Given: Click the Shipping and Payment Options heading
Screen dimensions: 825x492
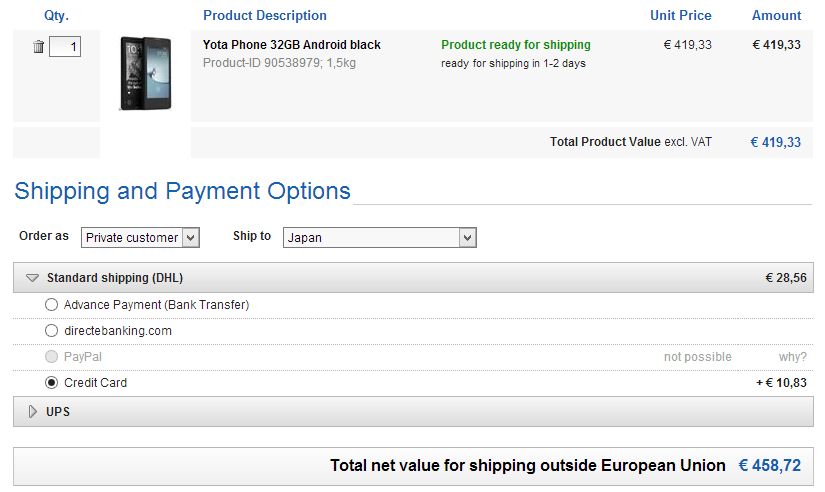Looking at the screenshot, I should coord(182,191).
